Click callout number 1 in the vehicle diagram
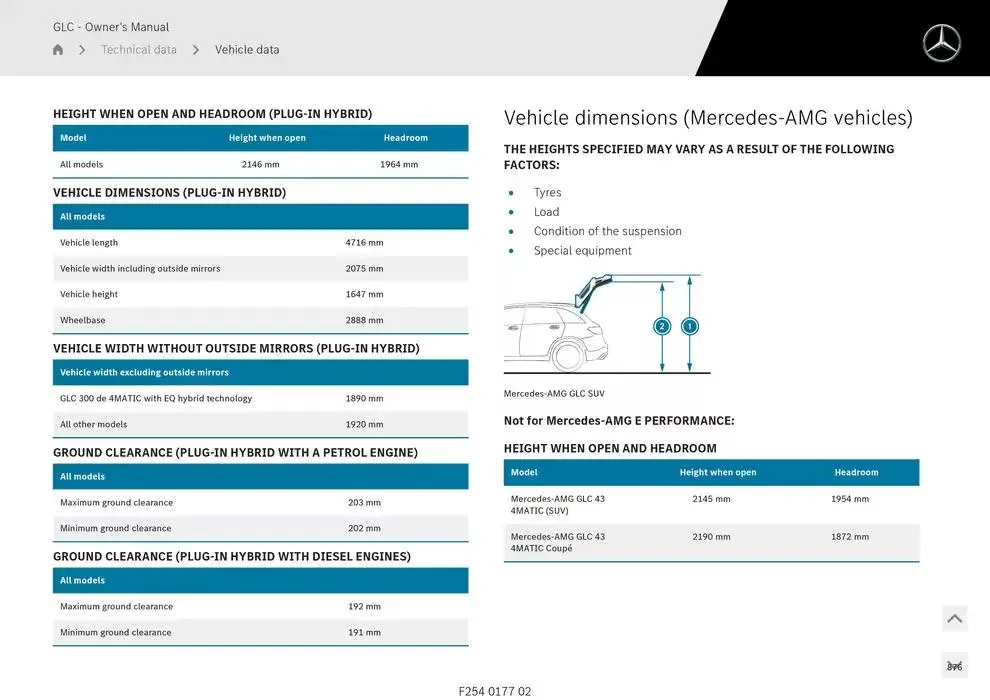Screen dimensions: 990x700 coord(689,326)
